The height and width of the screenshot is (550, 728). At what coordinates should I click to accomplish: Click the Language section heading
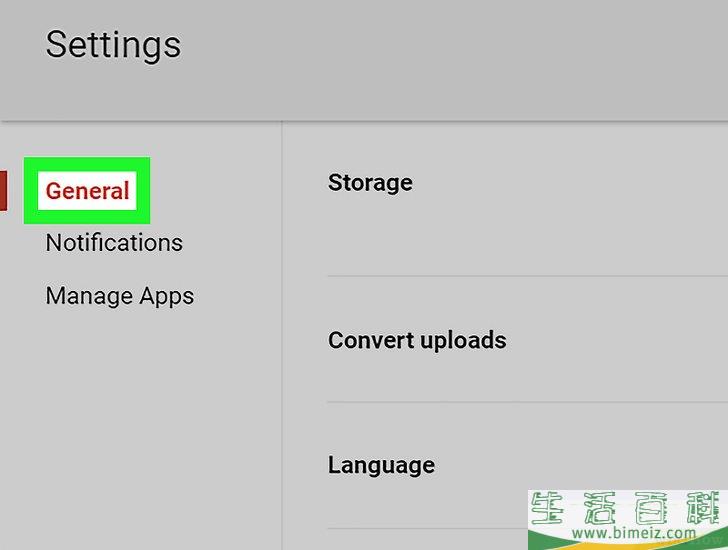pos(381,465)
